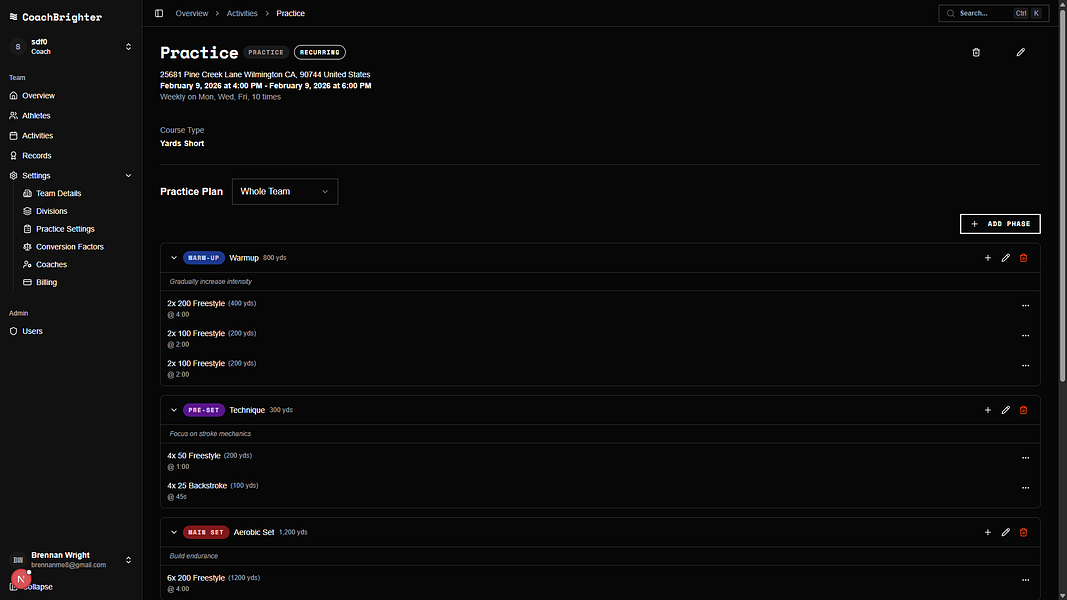Viewport: 1067px width, 600px height.
Task: Click the Yards Short course type value
Action: [x=182, y=144]
